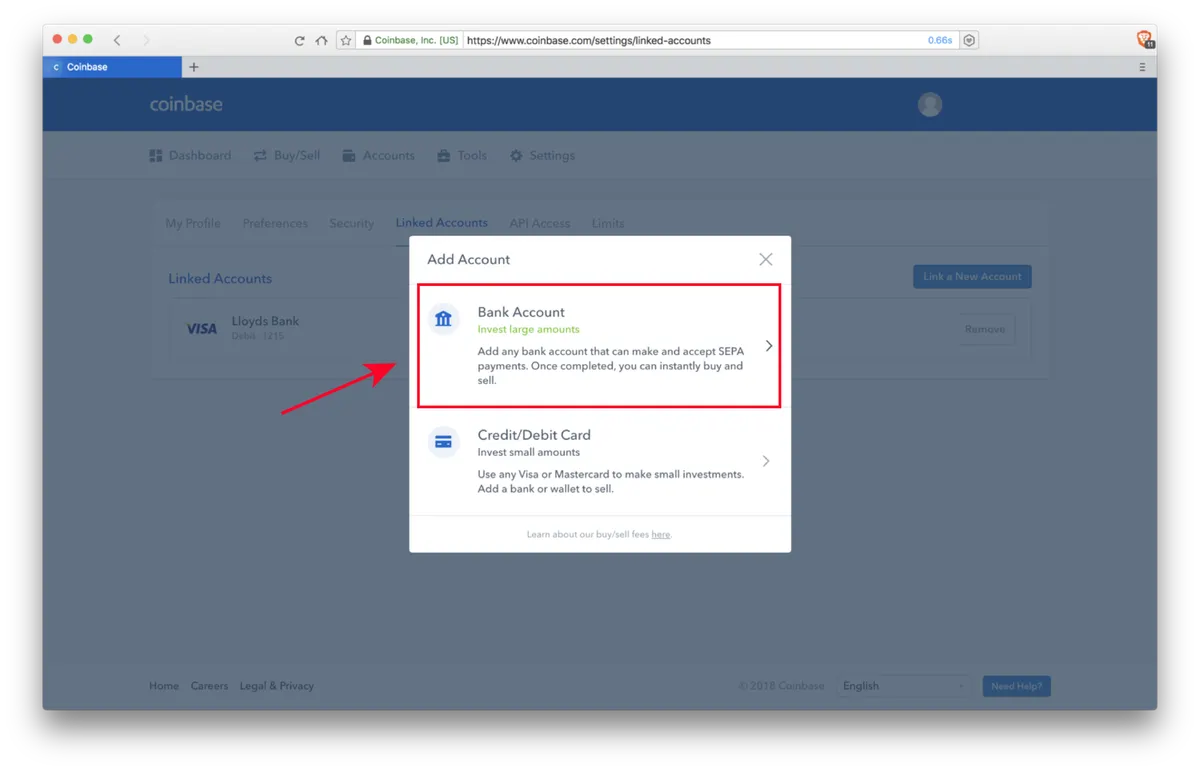Open the Need Help? button
Screen dimensions: 1200x771
[1016, 686]
